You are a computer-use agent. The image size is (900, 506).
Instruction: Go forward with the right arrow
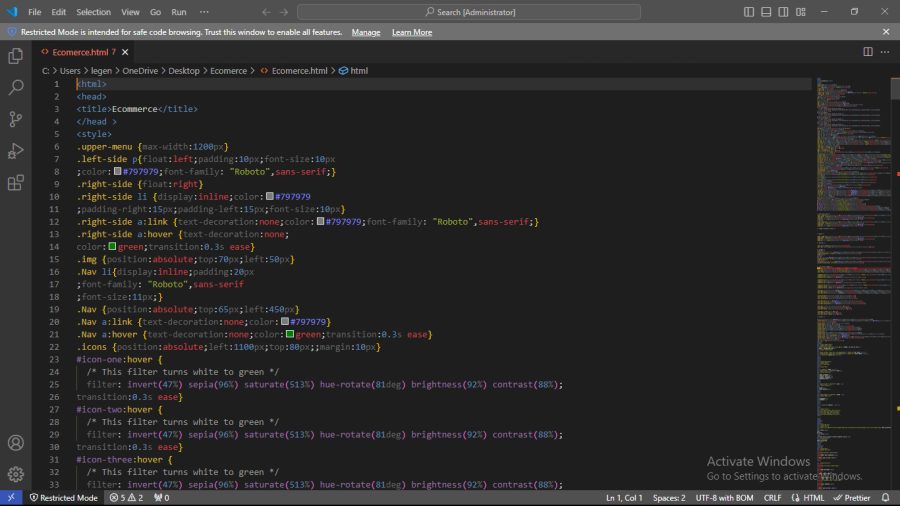pos(284,11)
